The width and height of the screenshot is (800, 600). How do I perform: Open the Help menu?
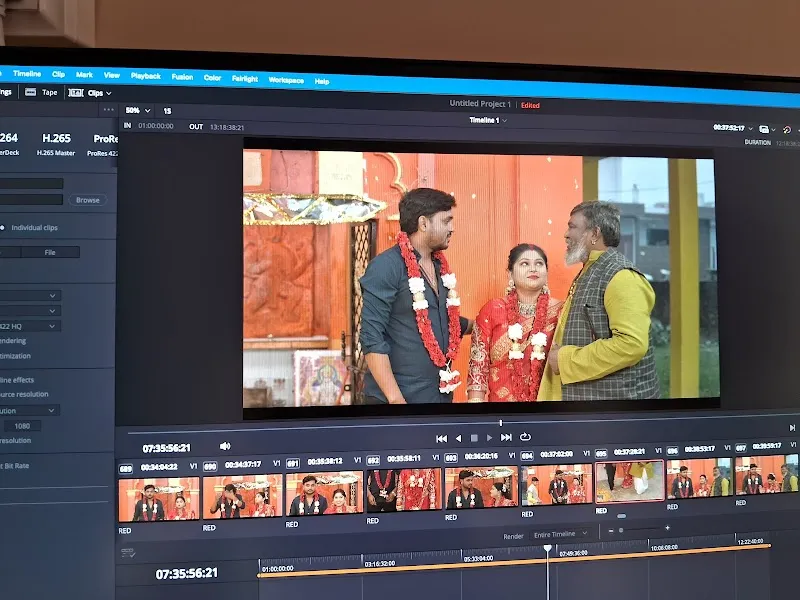coord(322,81)
